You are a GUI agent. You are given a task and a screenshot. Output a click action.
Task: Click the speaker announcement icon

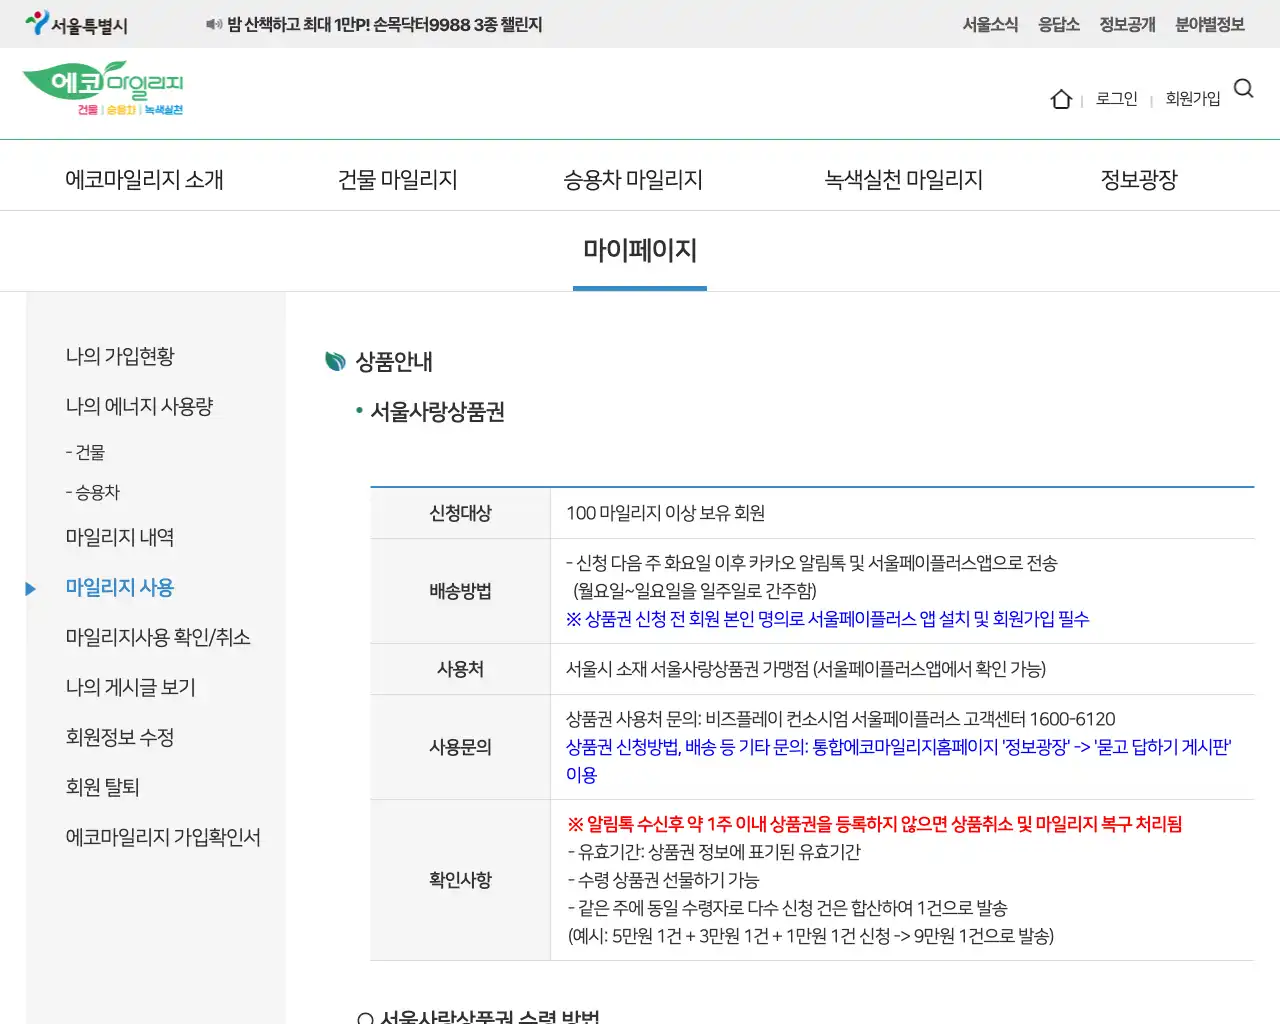[213, 24]
